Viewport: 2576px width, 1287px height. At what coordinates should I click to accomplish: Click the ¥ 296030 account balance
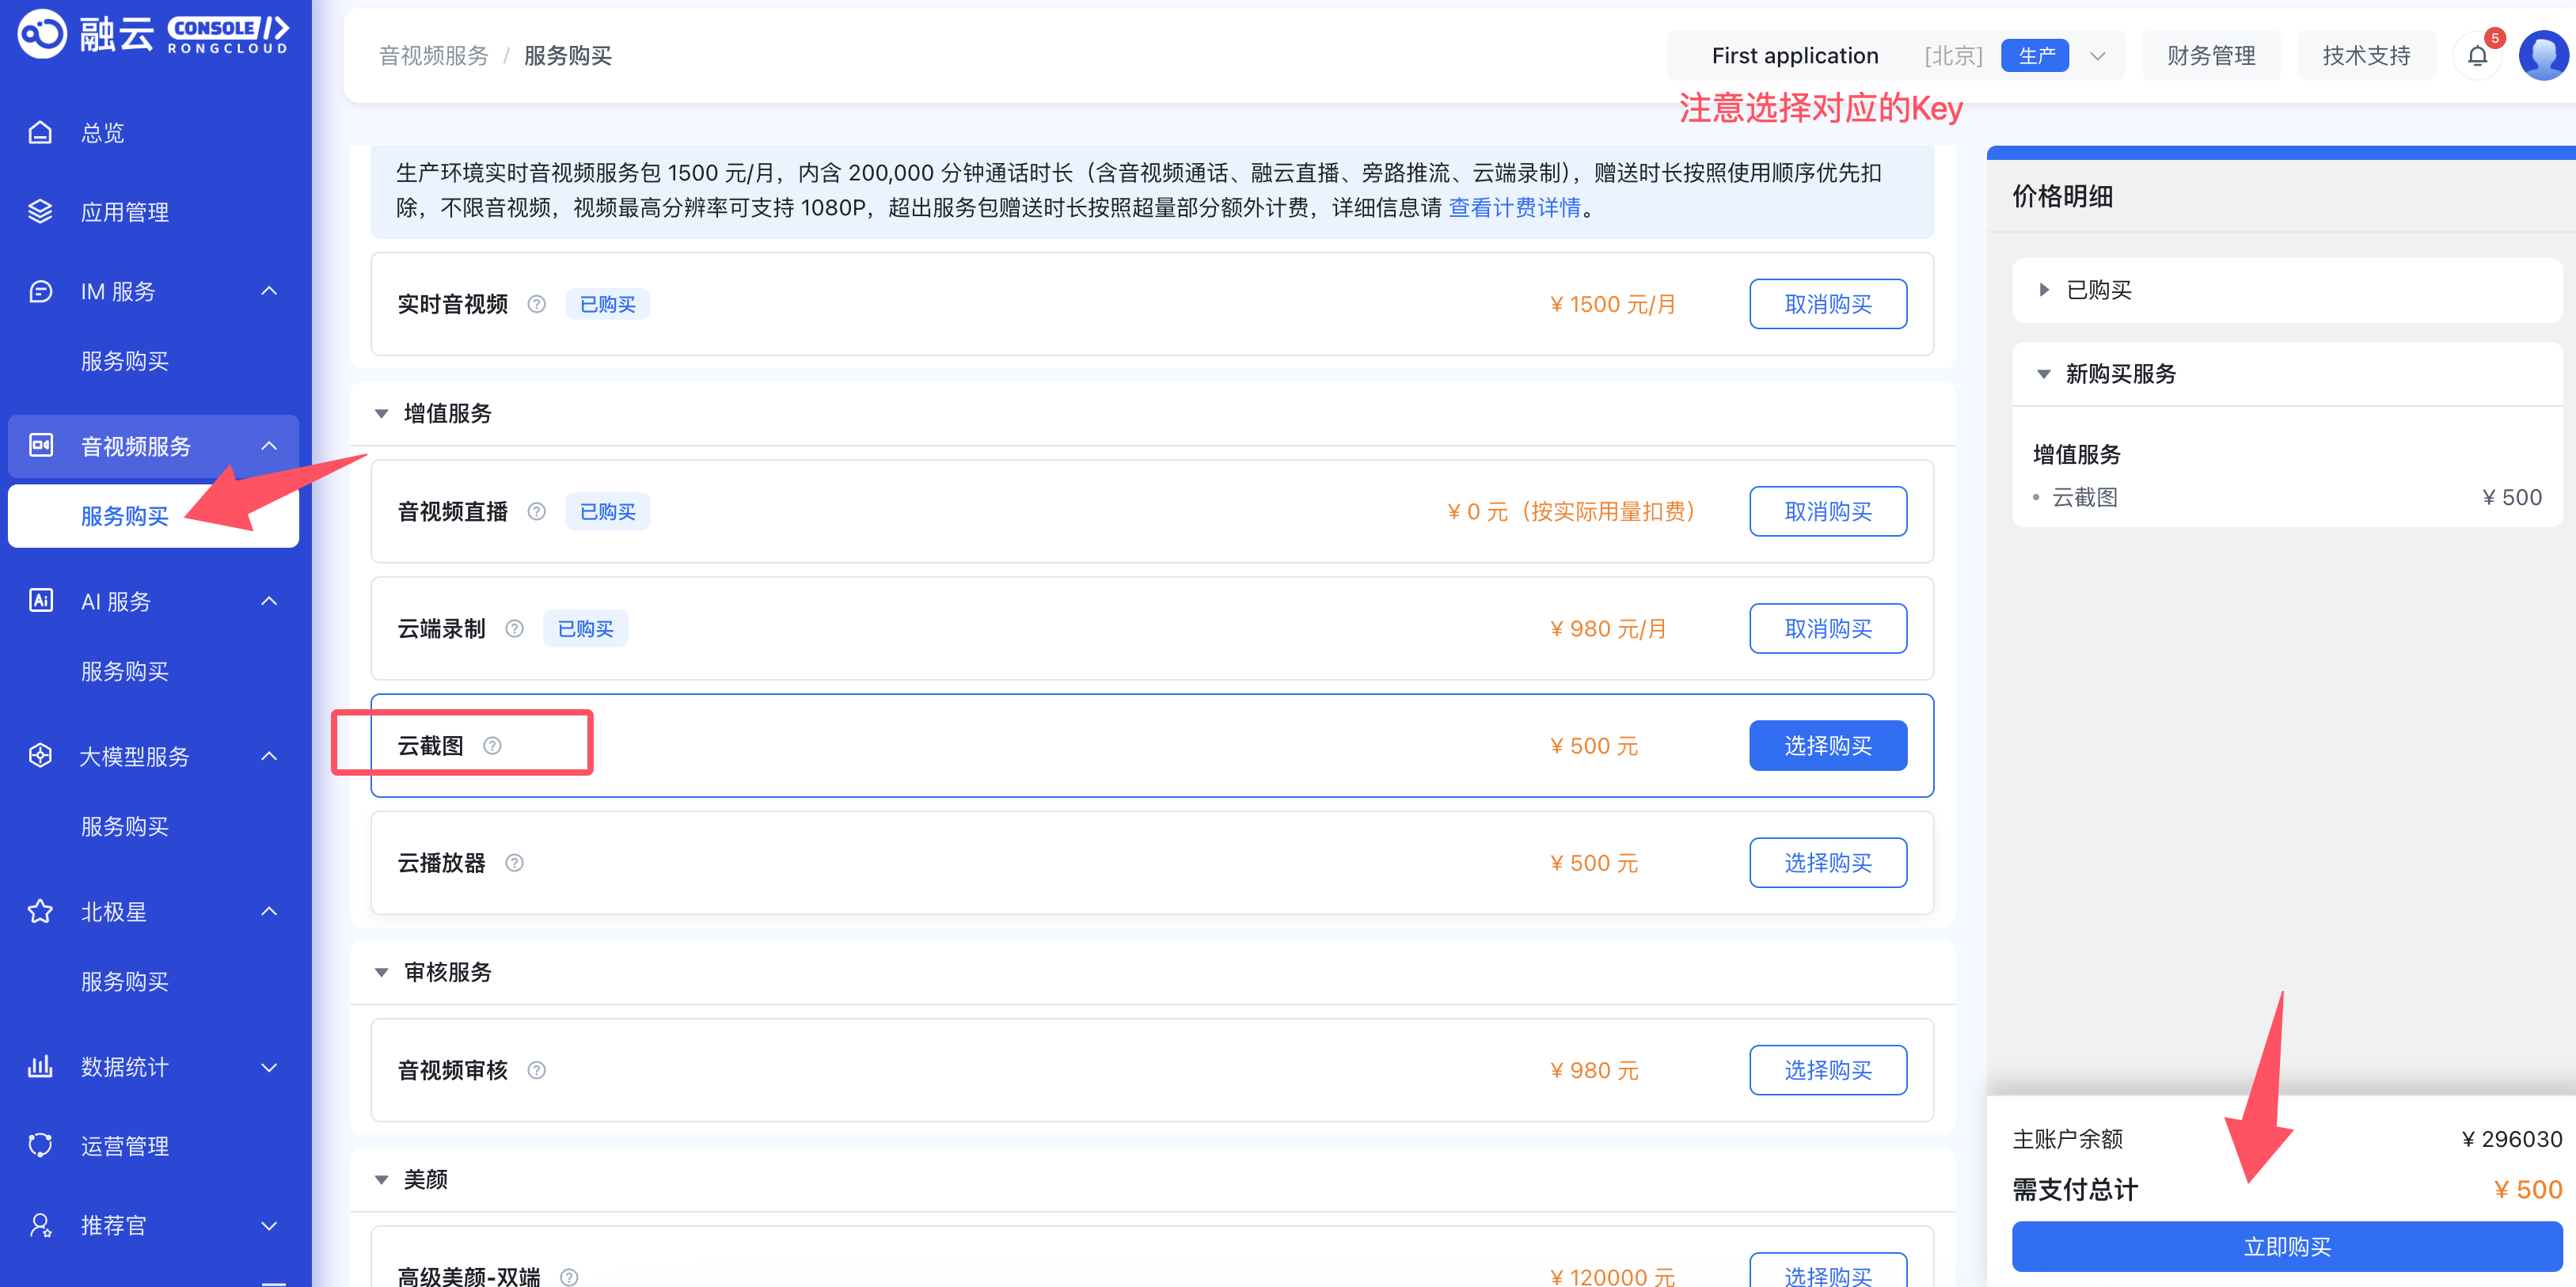click(x=2511, y=1139)
